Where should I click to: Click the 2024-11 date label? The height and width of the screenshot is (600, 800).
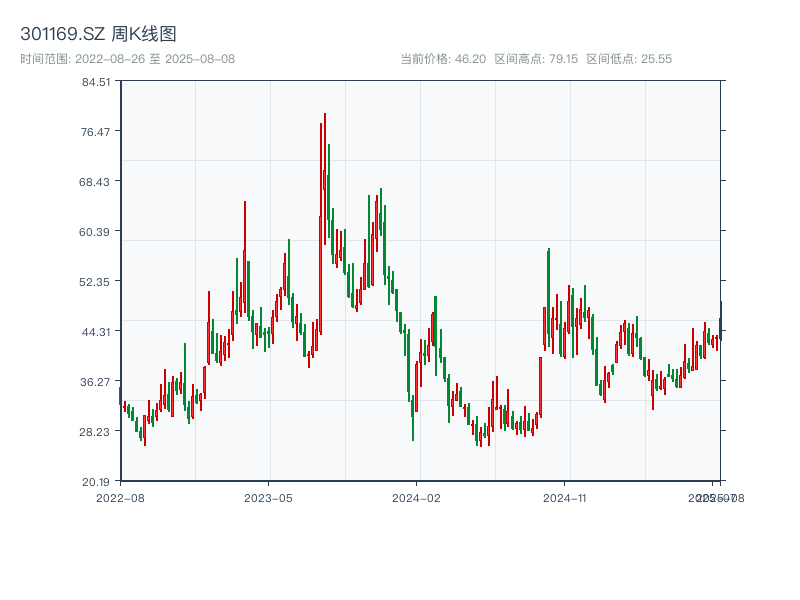564,496
